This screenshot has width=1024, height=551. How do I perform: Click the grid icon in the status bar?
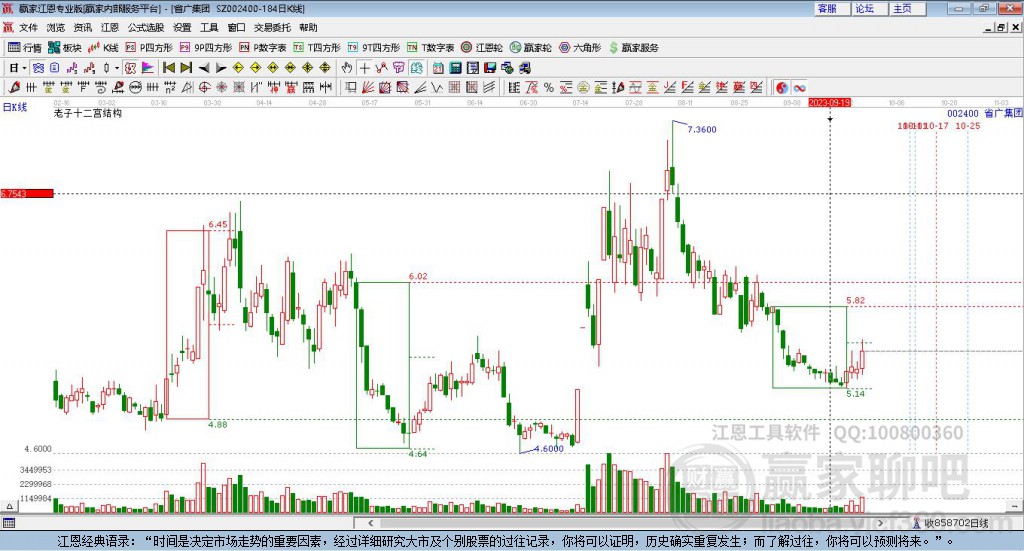(x=8, y=523)
